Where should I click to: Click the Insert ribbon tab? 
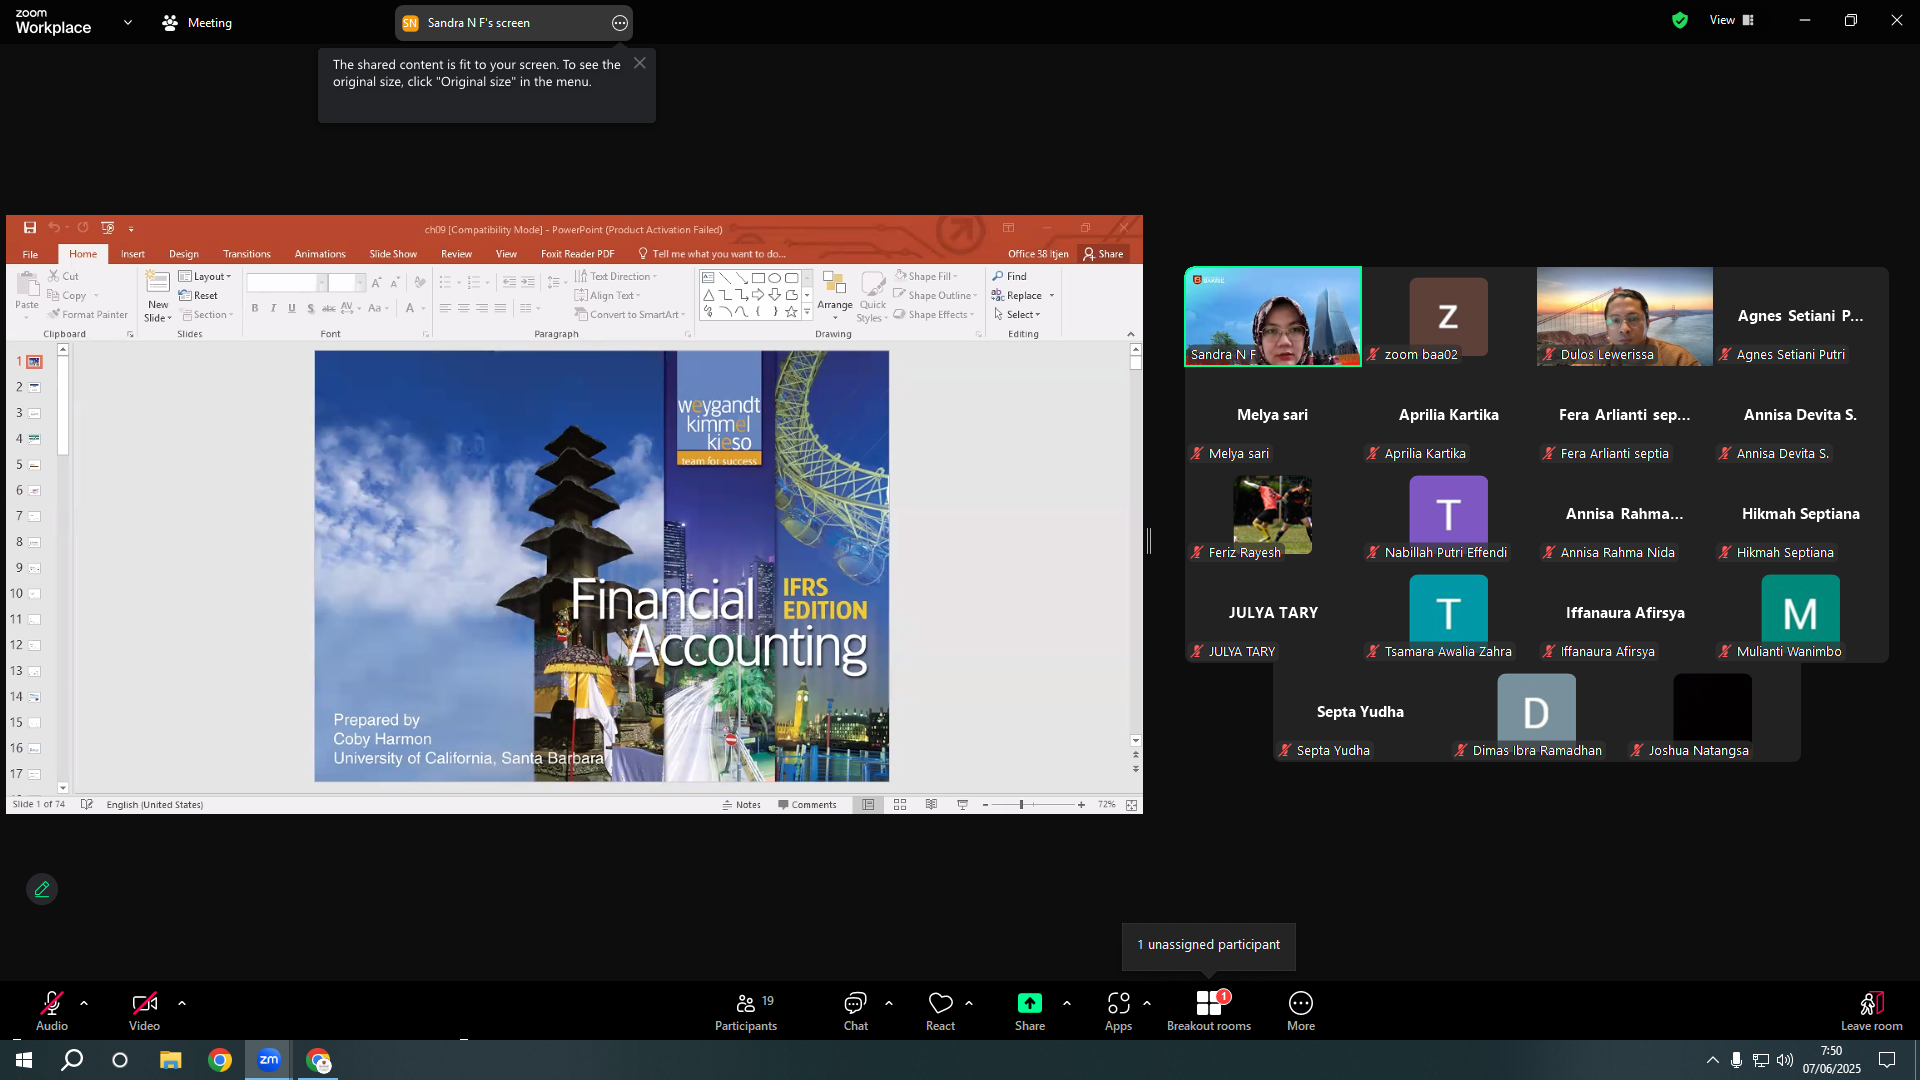pyautogui.click(x=133, y=254)
